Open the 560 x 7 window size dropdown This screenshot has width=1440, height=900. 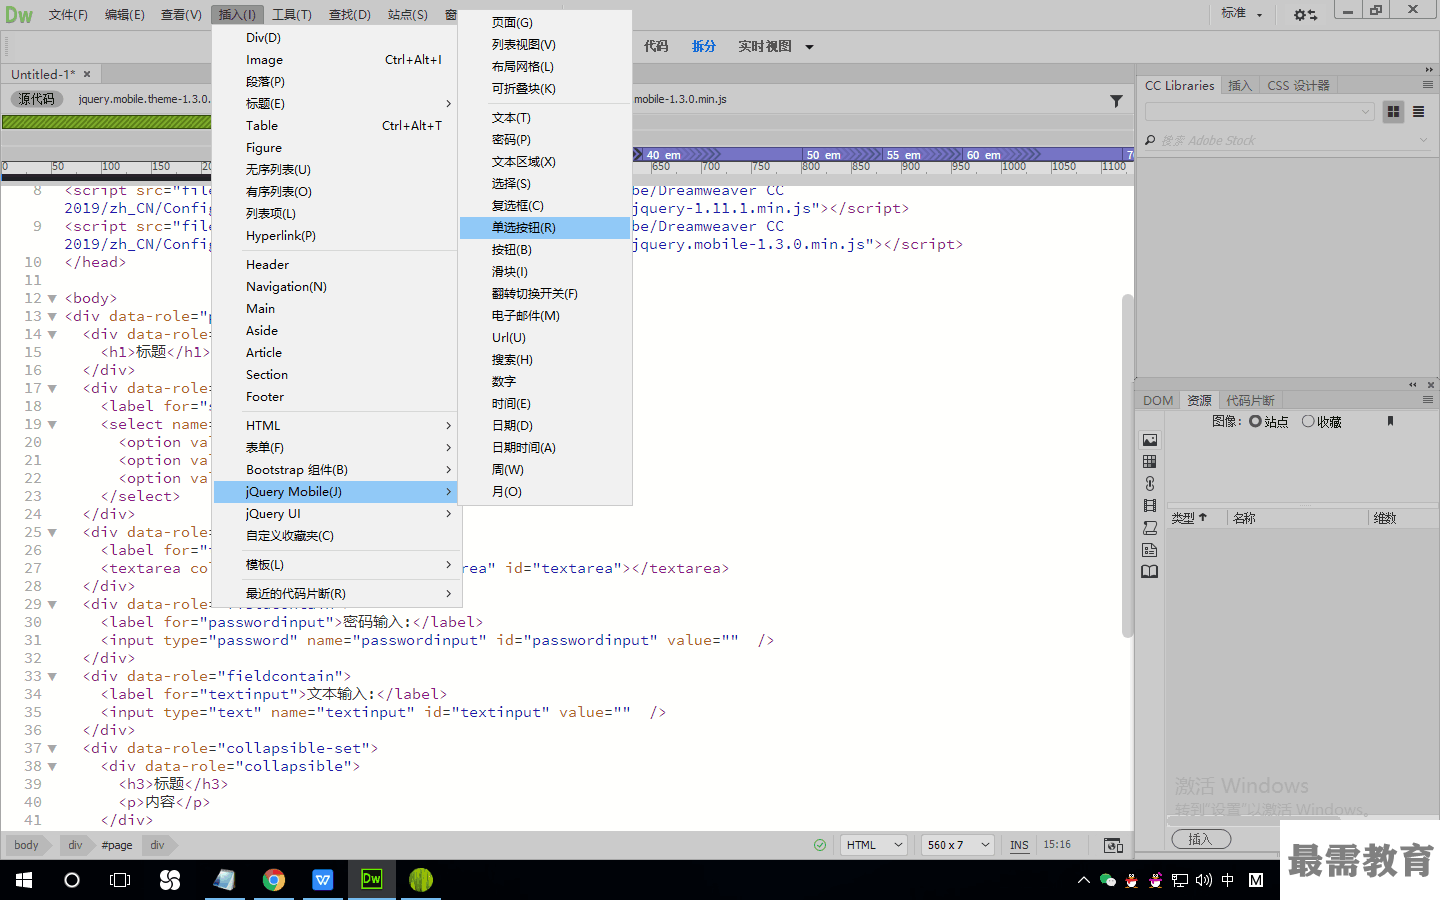[x=957, y=845]
